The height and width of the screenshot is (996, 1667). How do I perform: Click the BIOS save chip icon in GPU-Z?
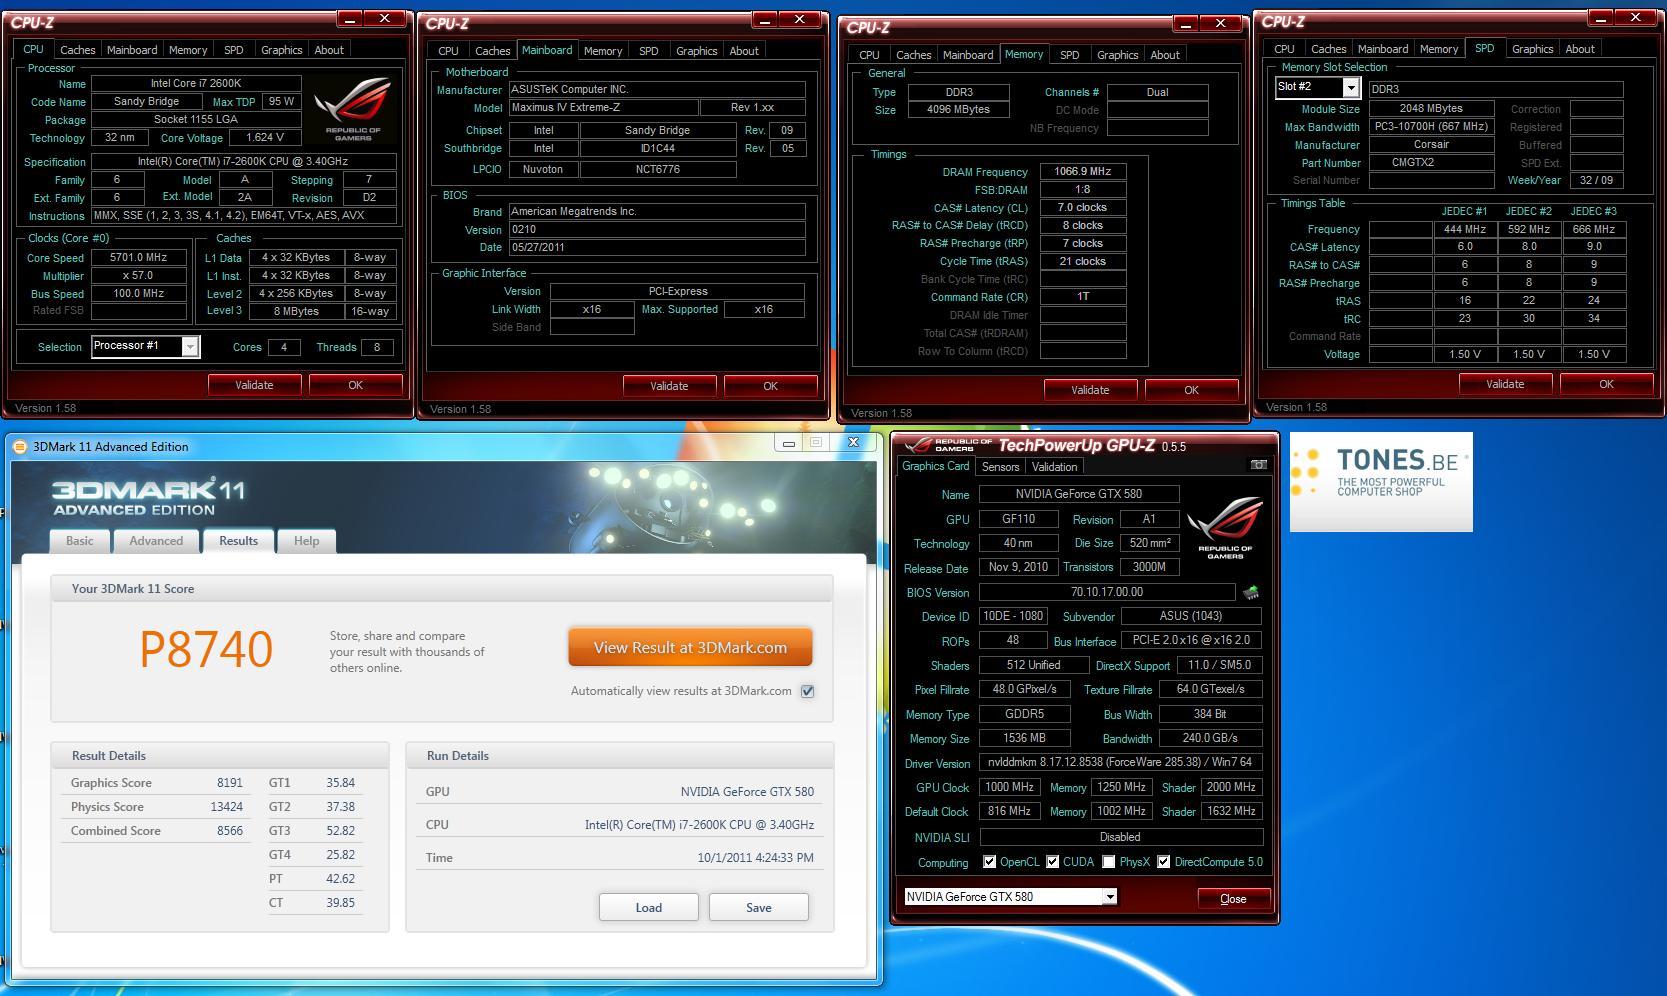click(1250, 592)
